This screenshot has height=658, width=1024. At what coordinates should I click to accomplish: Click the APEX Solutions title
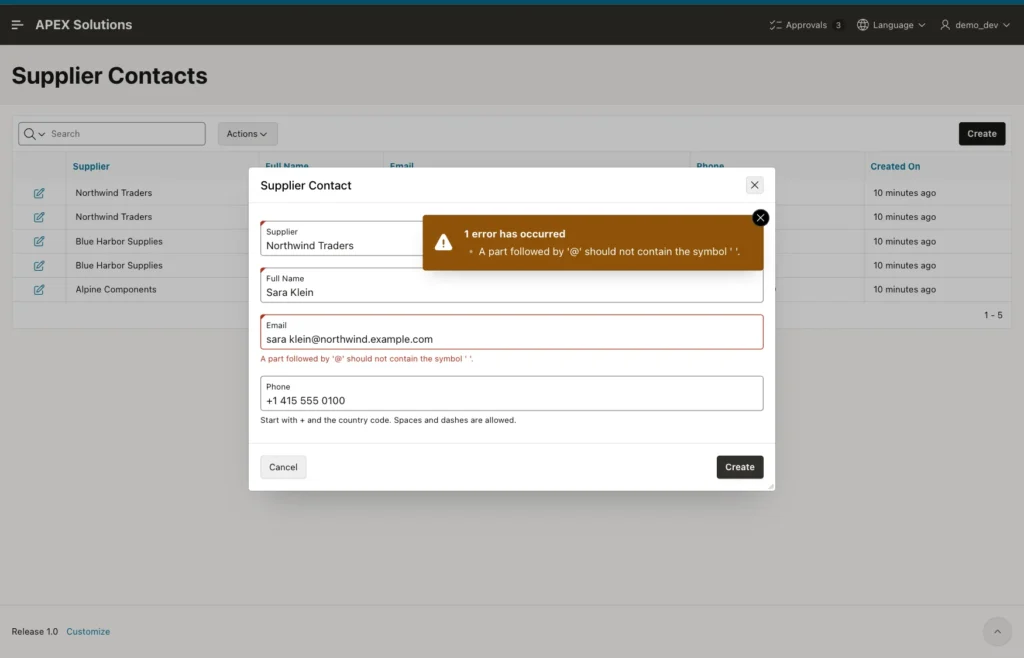[x=84, y=25]
